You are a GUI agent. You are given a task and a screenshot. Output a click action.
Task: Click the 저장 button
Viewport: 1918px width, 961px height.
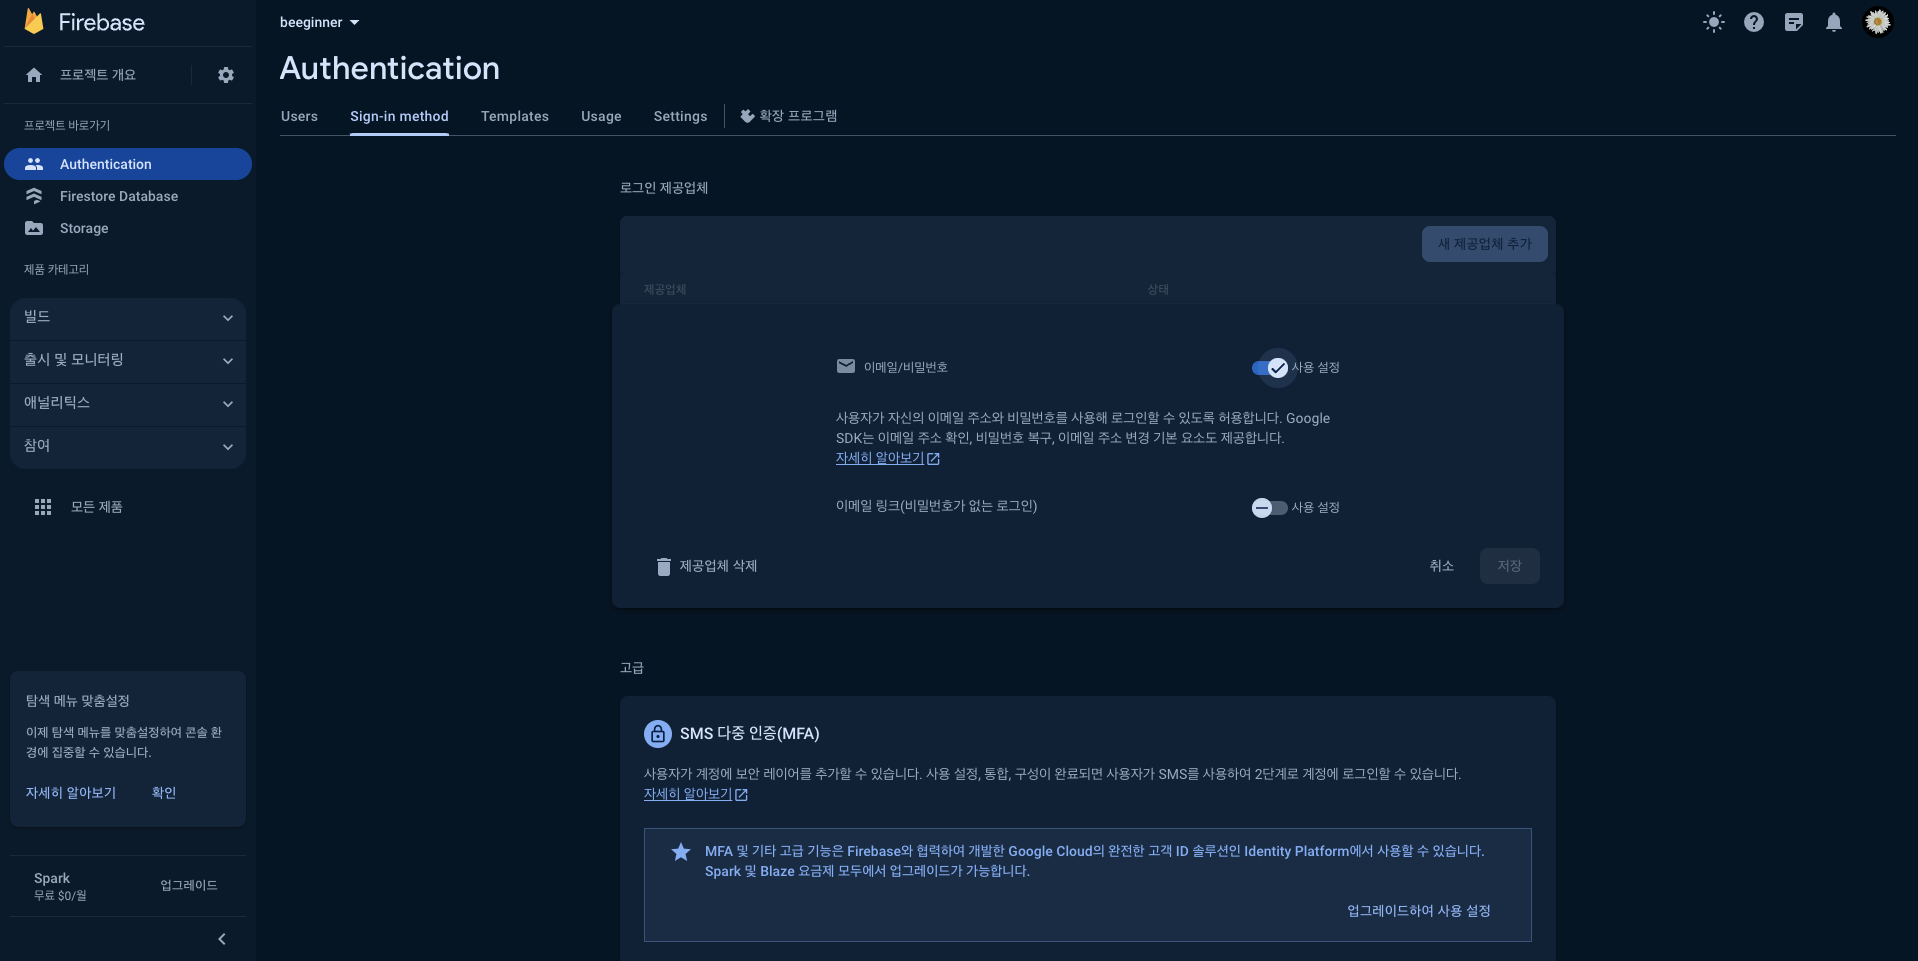[x=1509, y=566]
